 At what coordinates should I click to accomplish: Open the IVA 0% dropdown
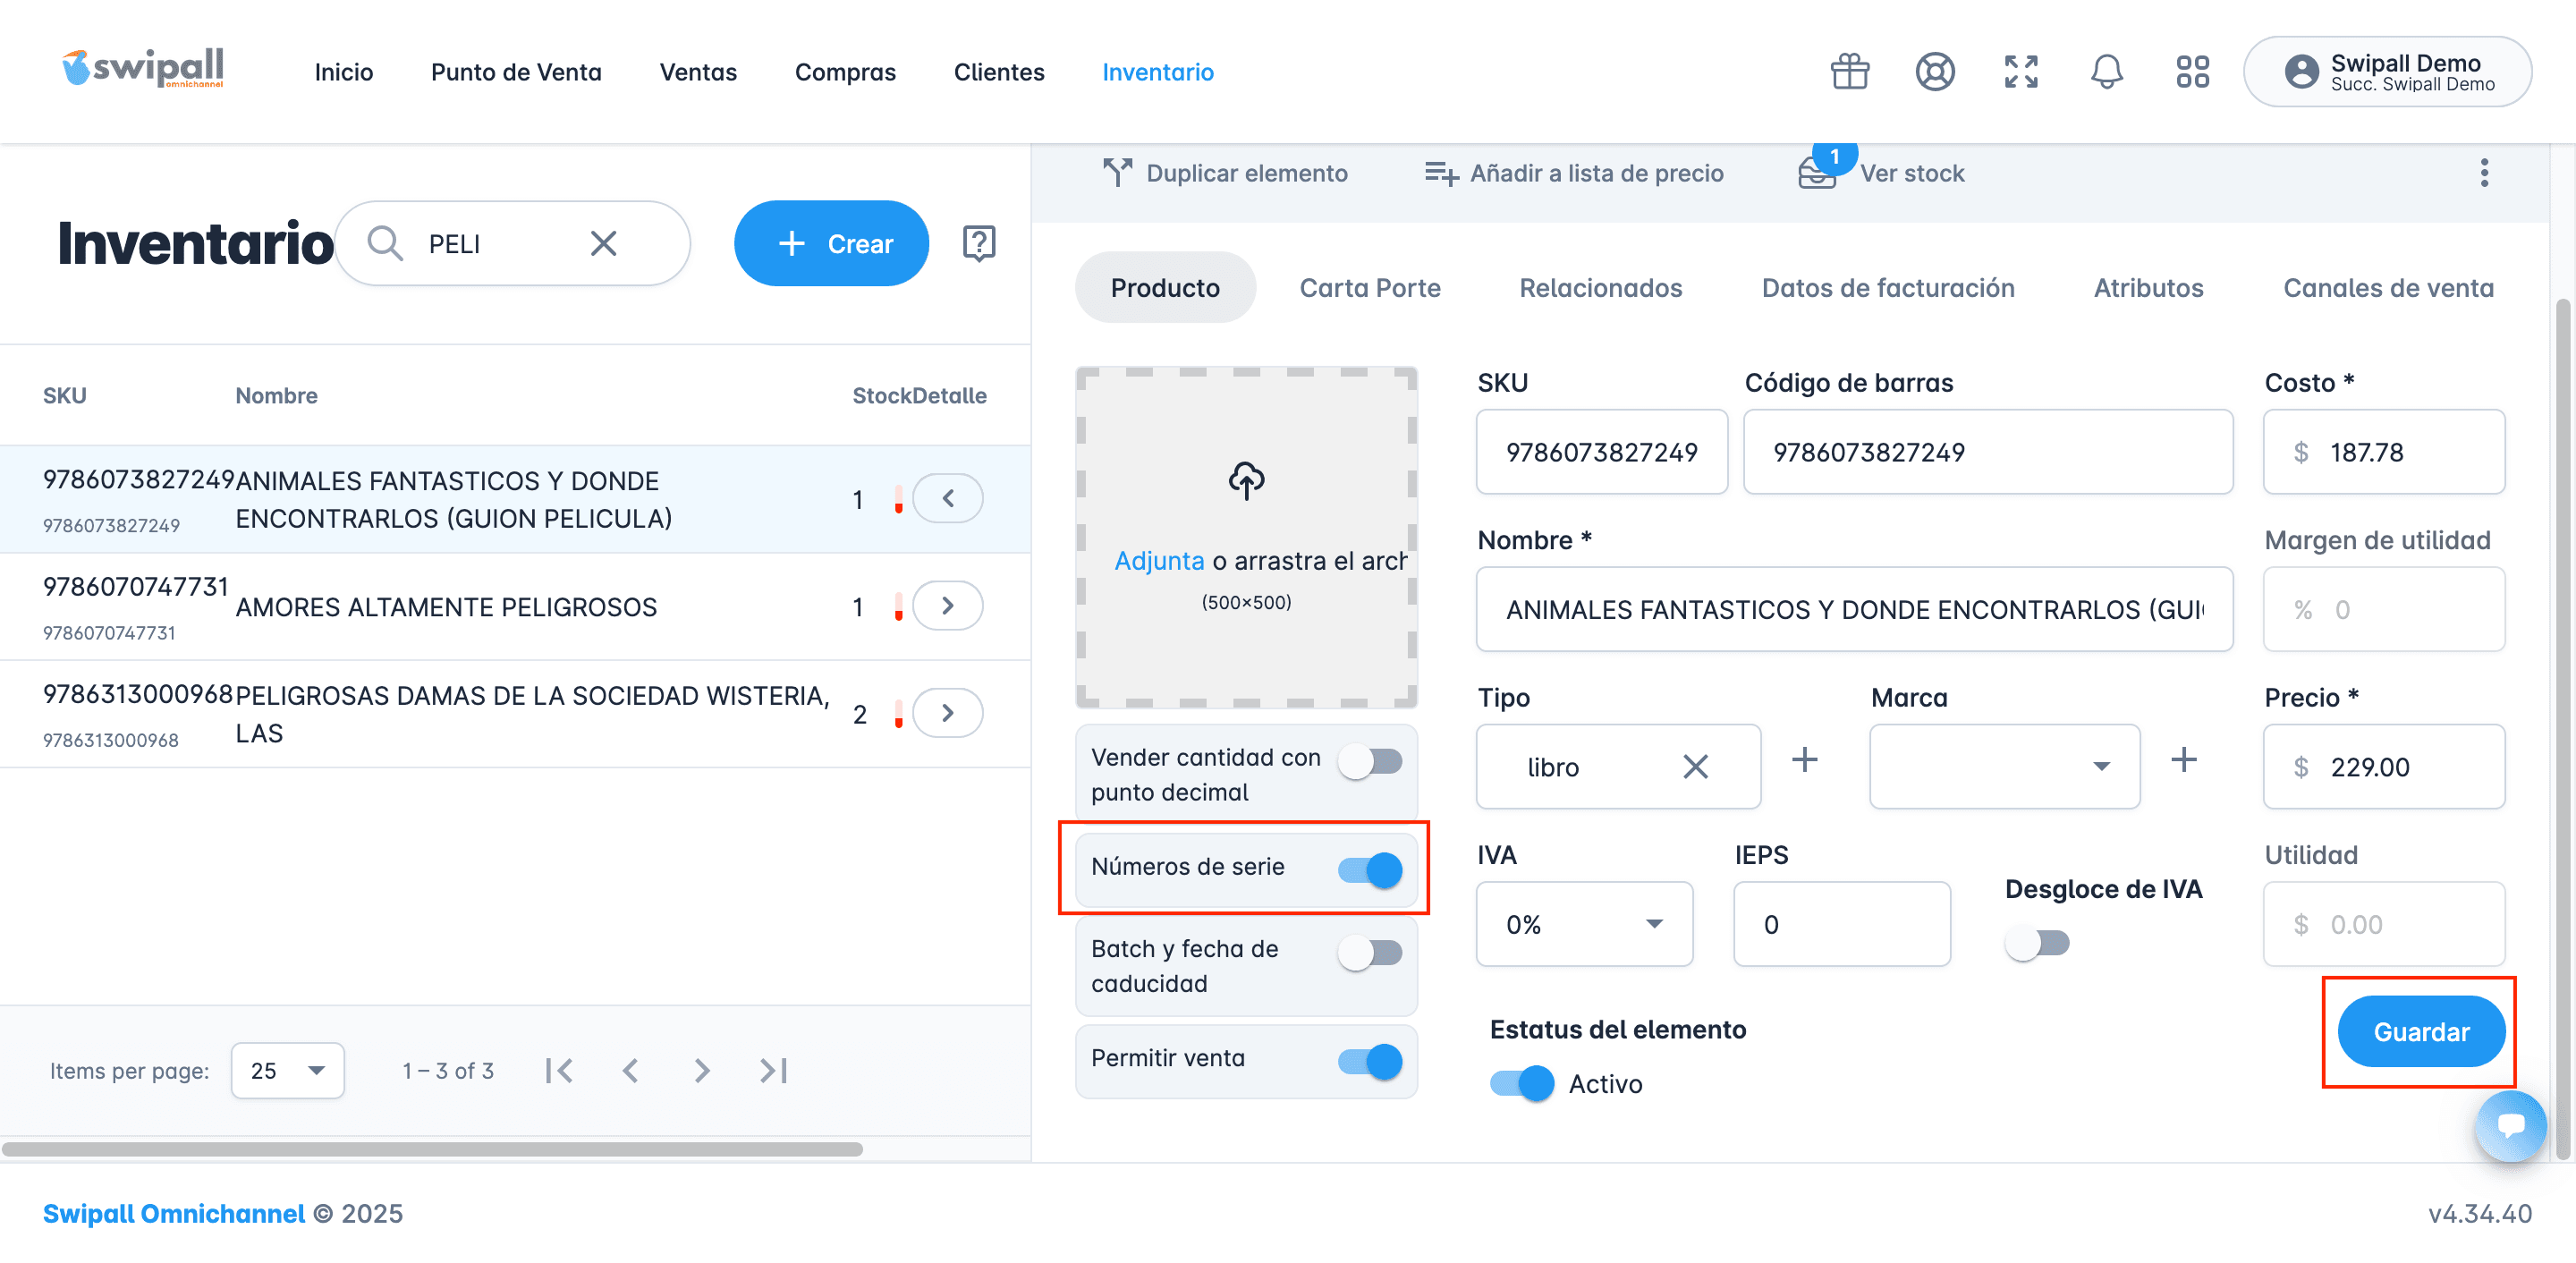tap(1584, 924)
